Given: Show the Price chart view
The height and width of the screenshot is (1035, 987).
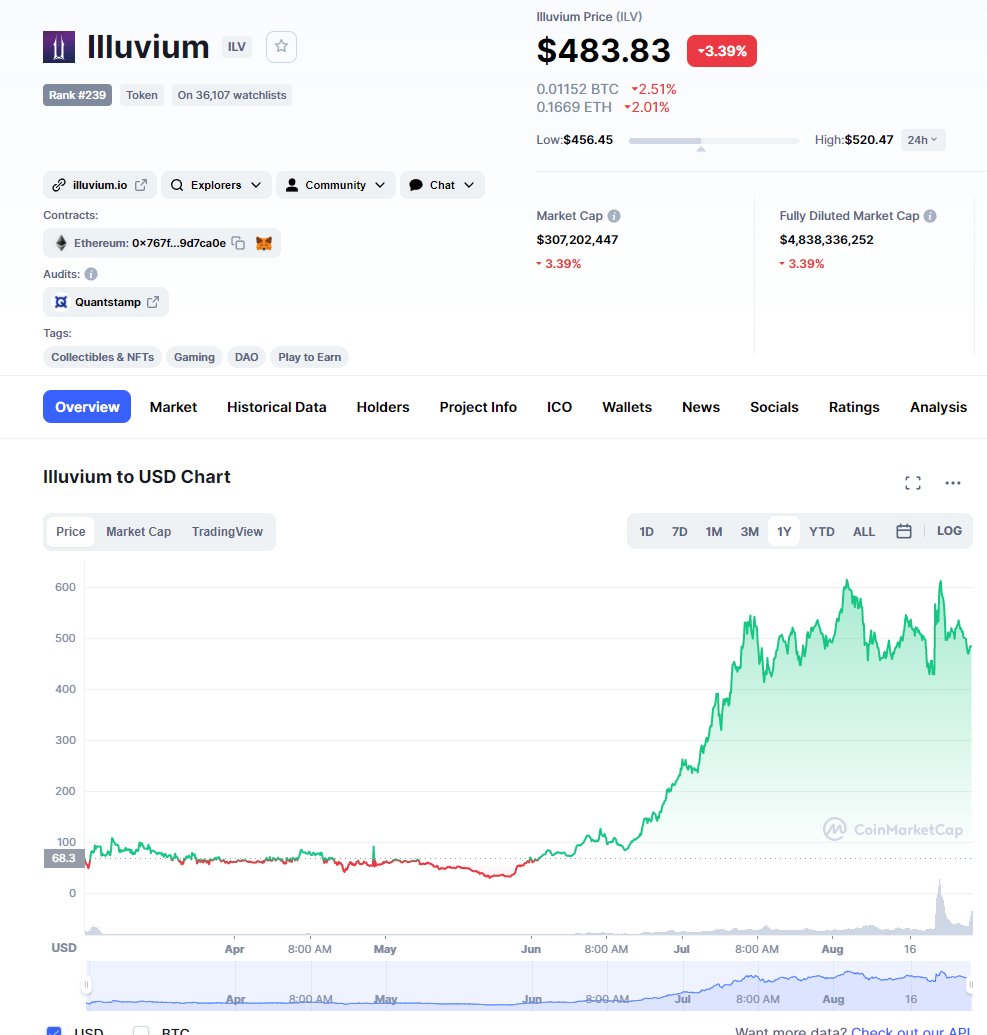Looking at the screenshot, I should point(71,531).
